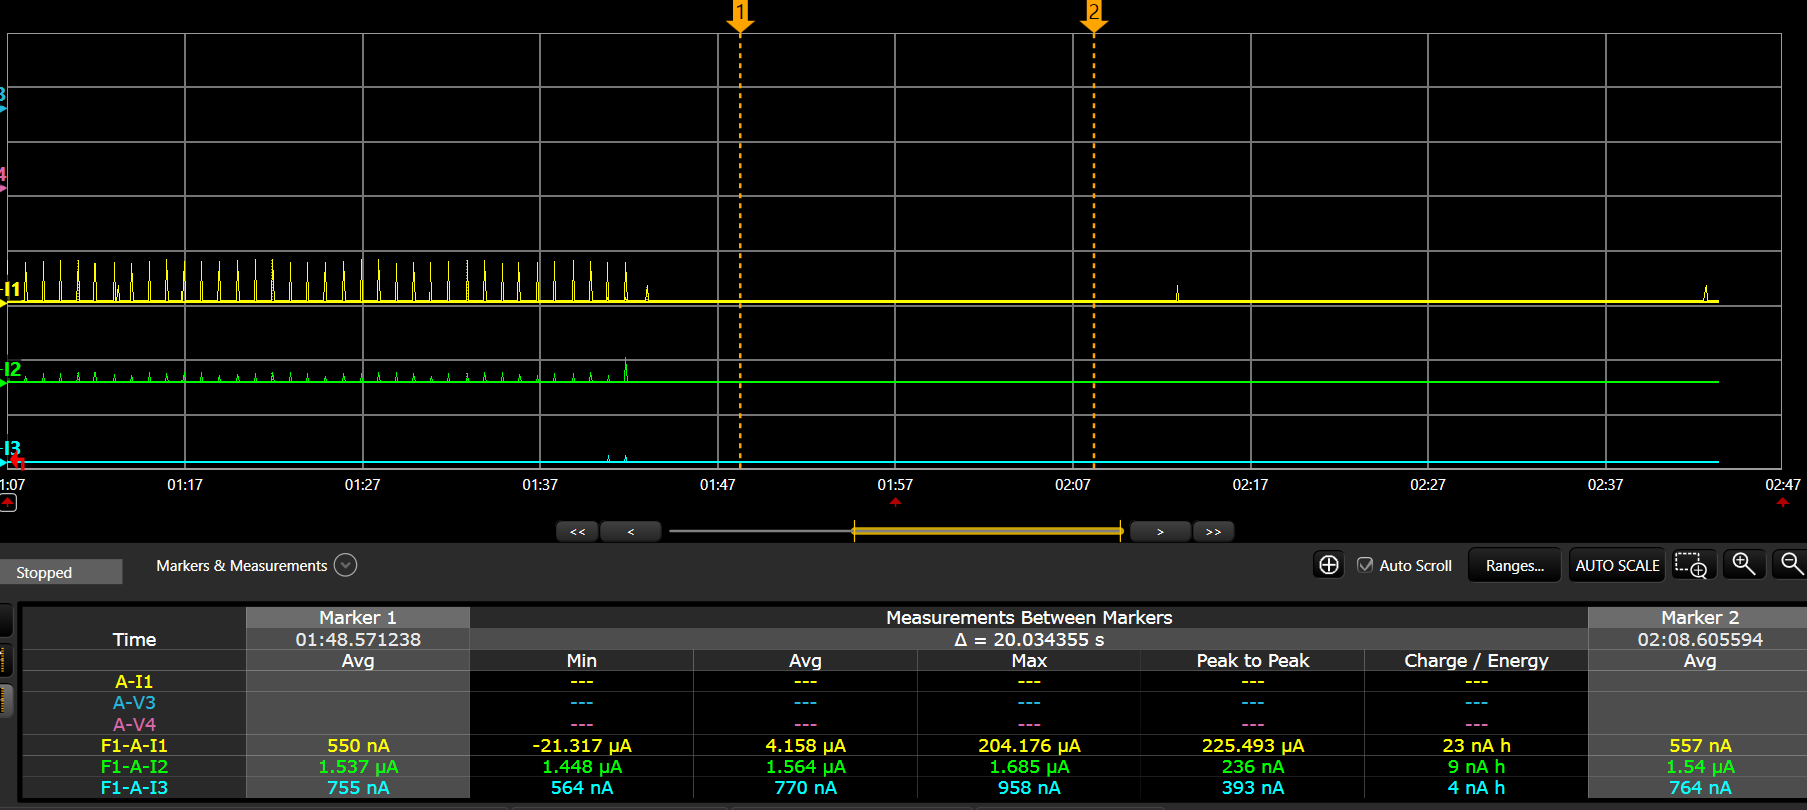Click the Marker 2 column header

pos(1699,617)
